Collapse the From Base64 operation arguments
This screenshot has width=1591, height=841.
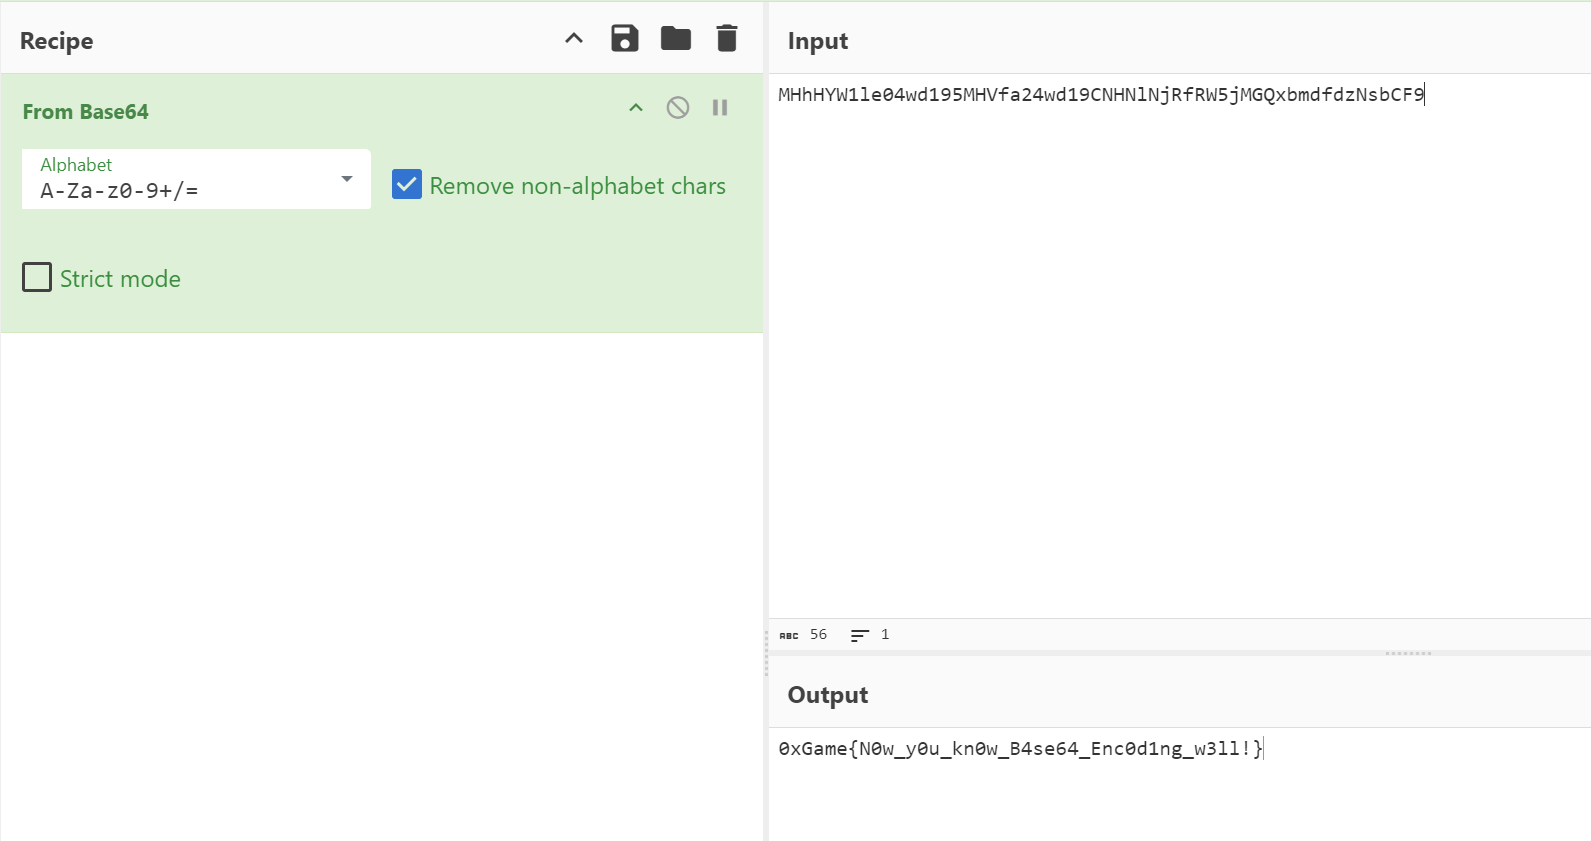[x=636, y=108]
